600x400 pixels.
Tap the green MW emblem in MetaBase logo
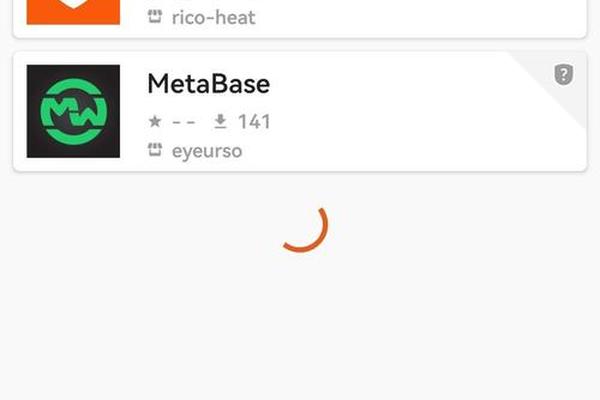coord(73,111)
